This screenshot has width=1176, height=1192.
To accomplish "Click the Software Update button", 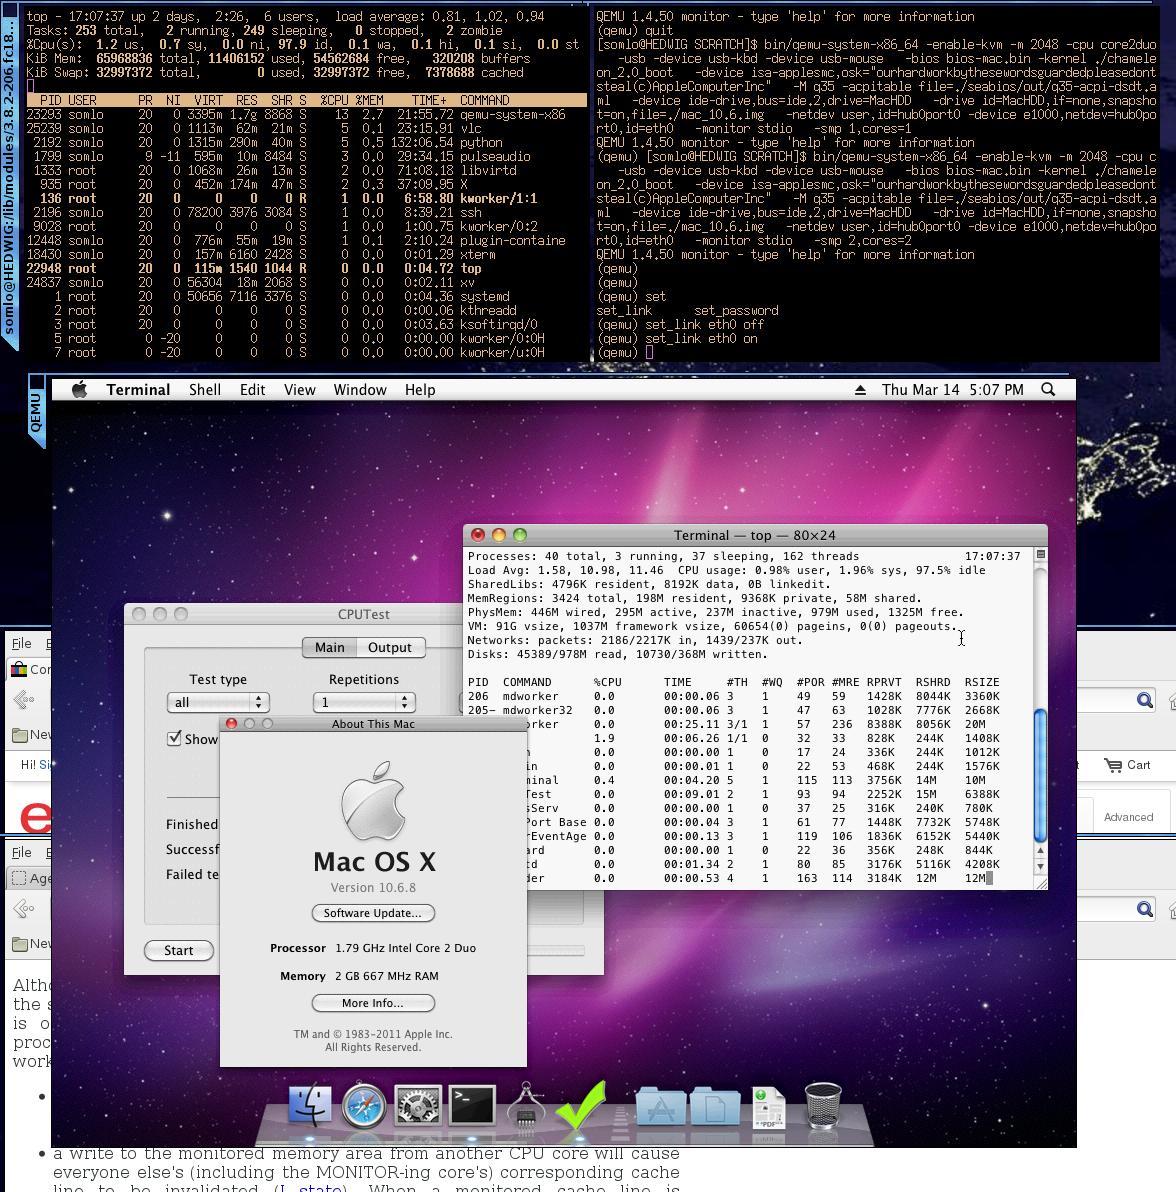I will tap(372, 913).
